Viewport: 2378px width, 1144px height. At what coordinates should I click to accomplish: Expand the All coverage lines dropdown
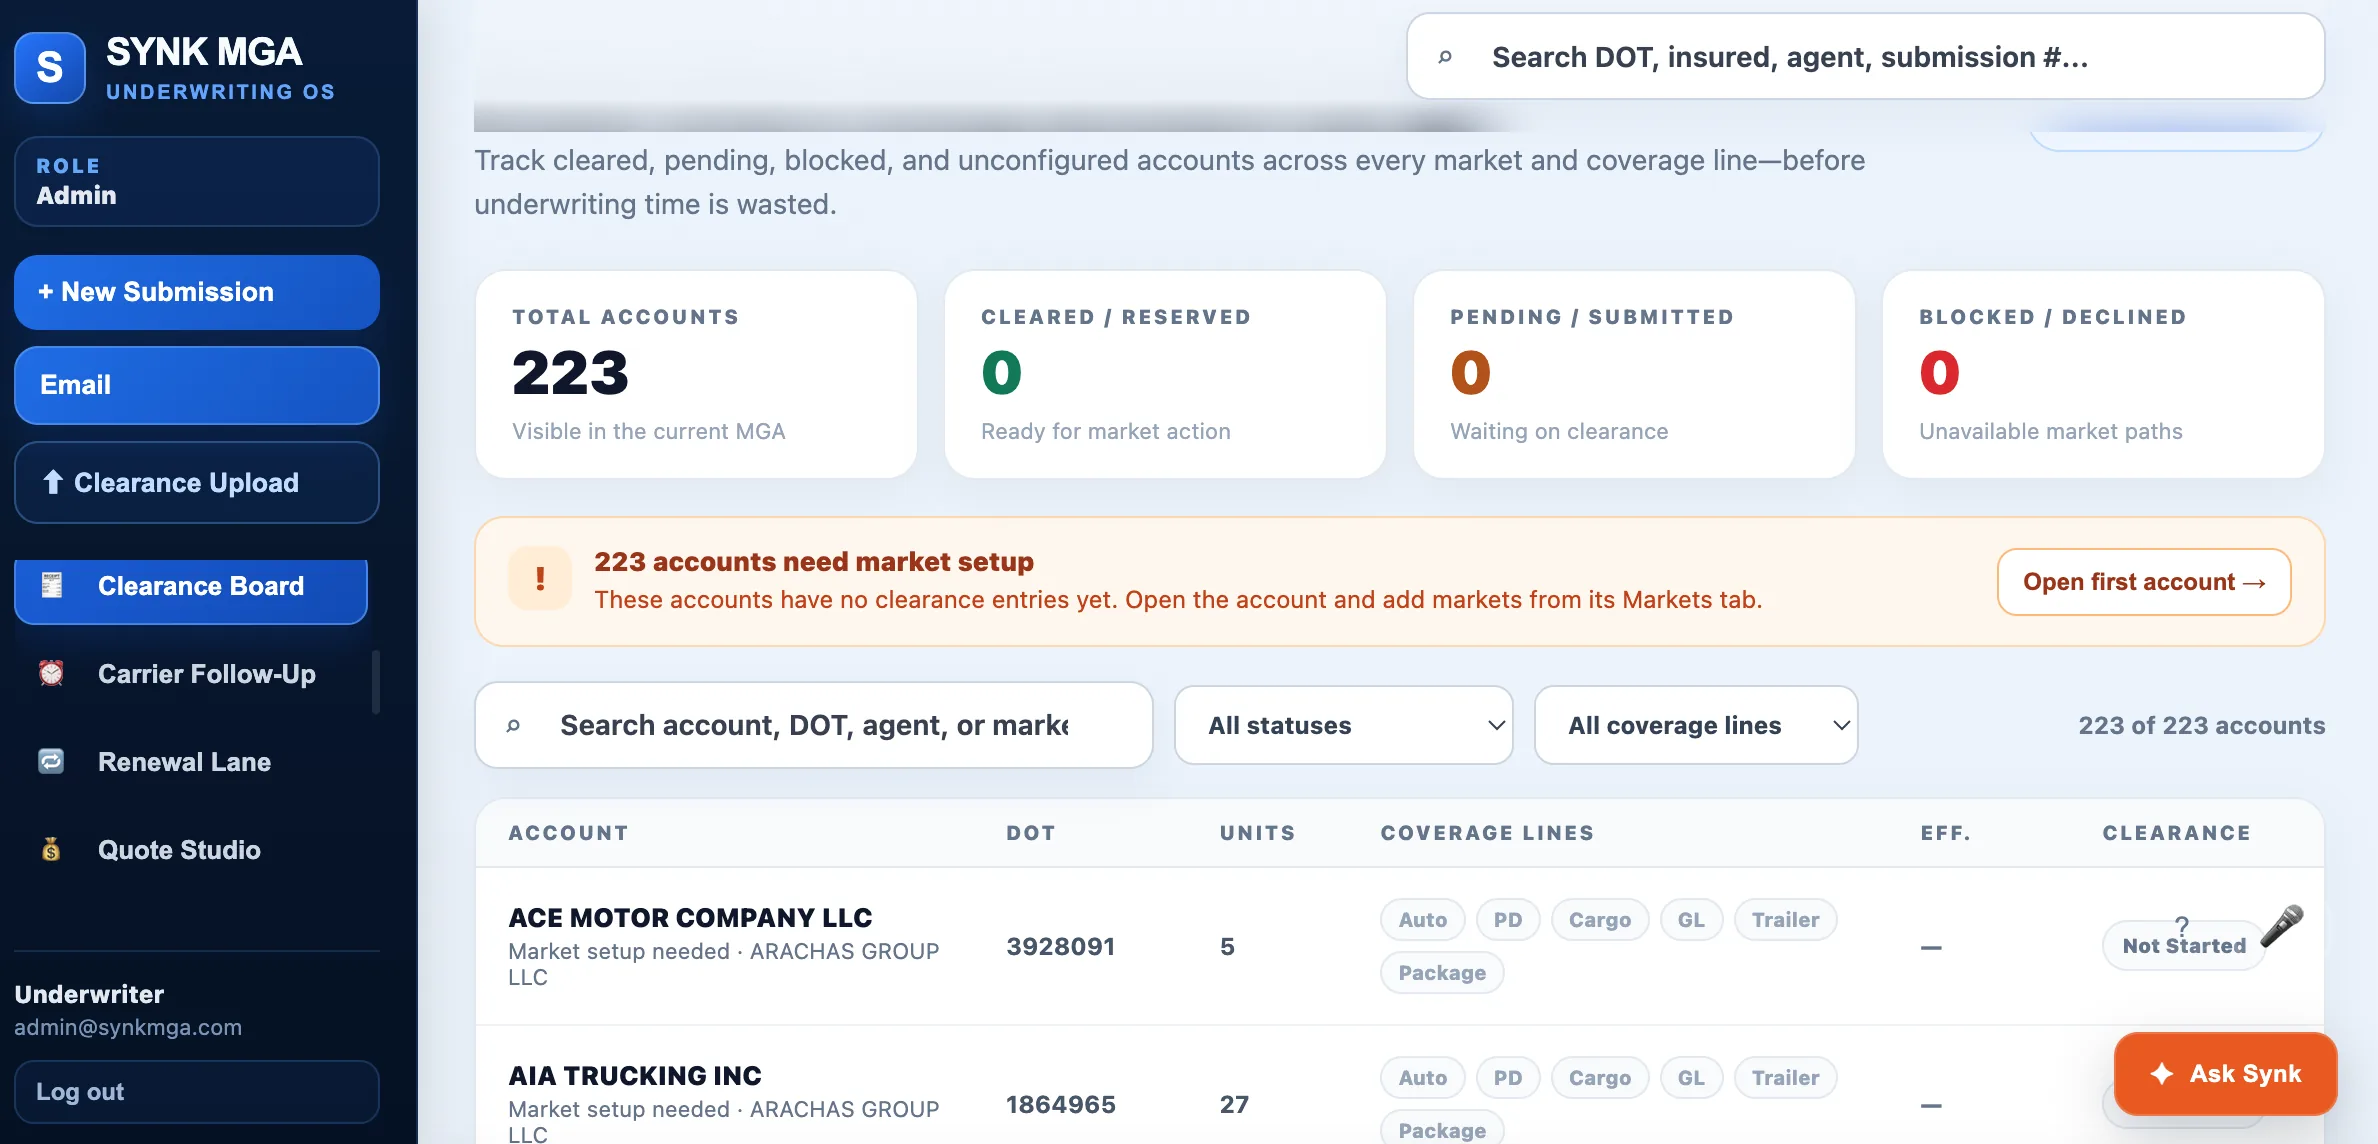[1696, 725]
